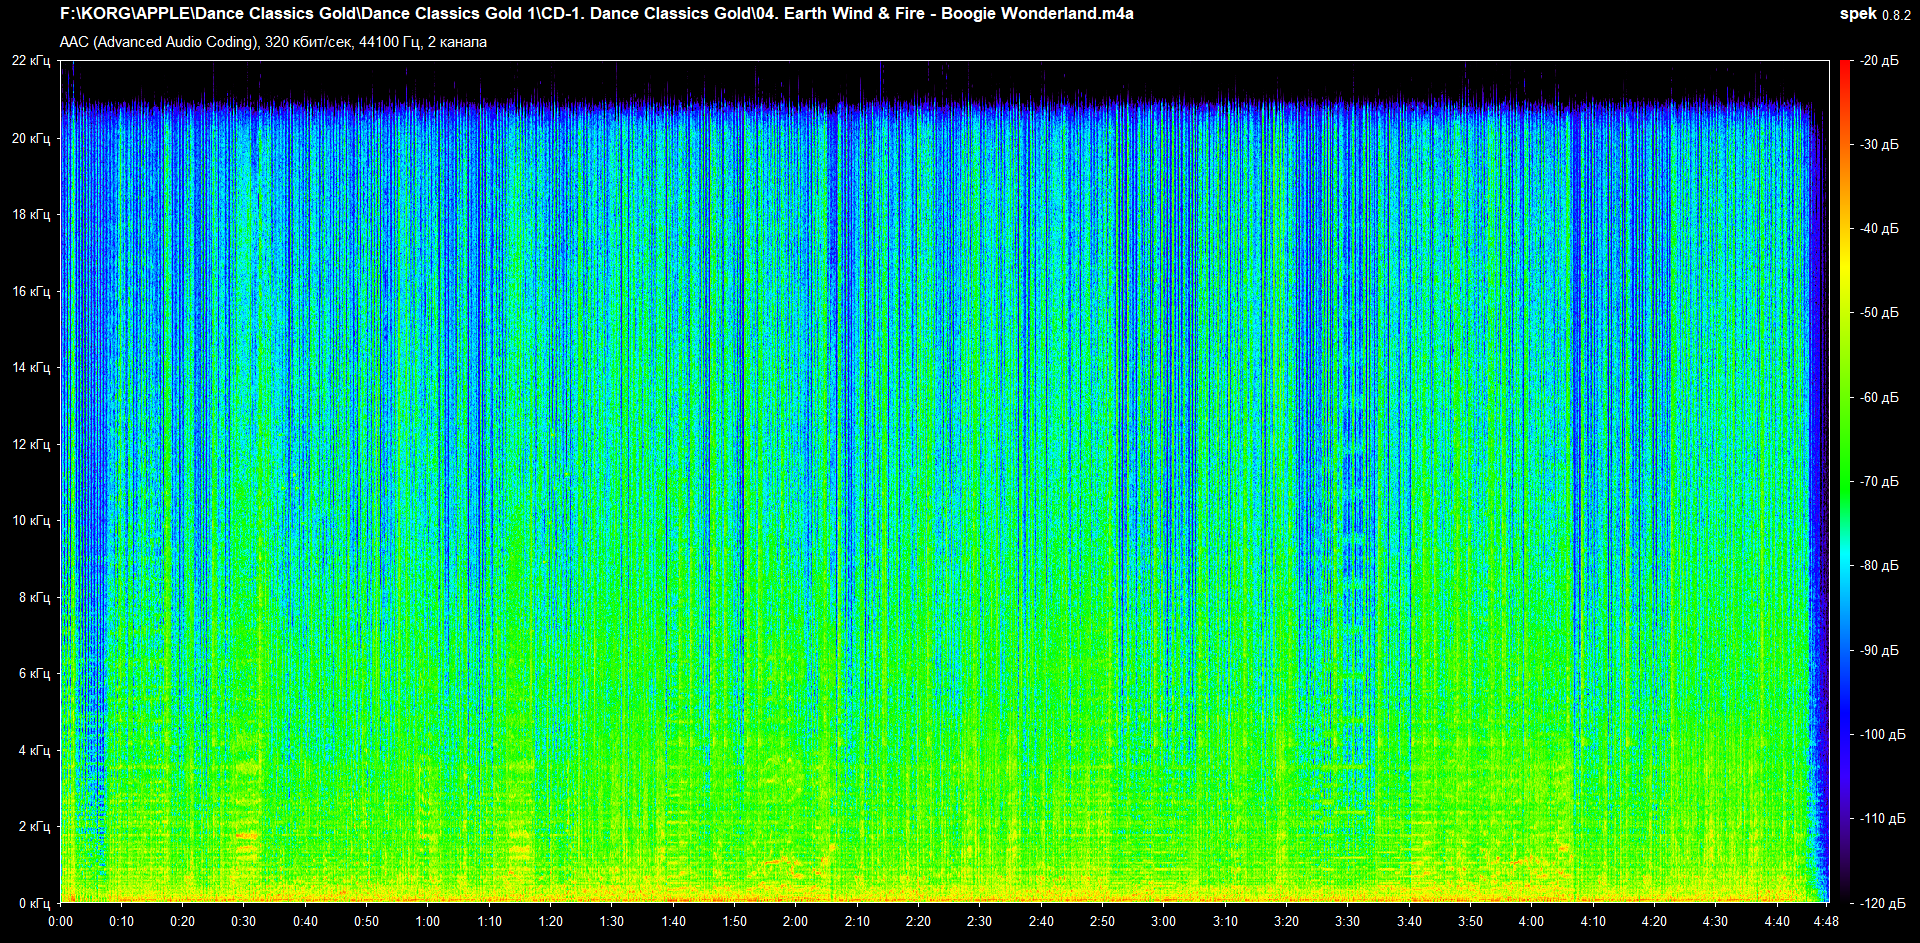Select the 0:00 start time label

pyautogui.click(x=60, y=921)
